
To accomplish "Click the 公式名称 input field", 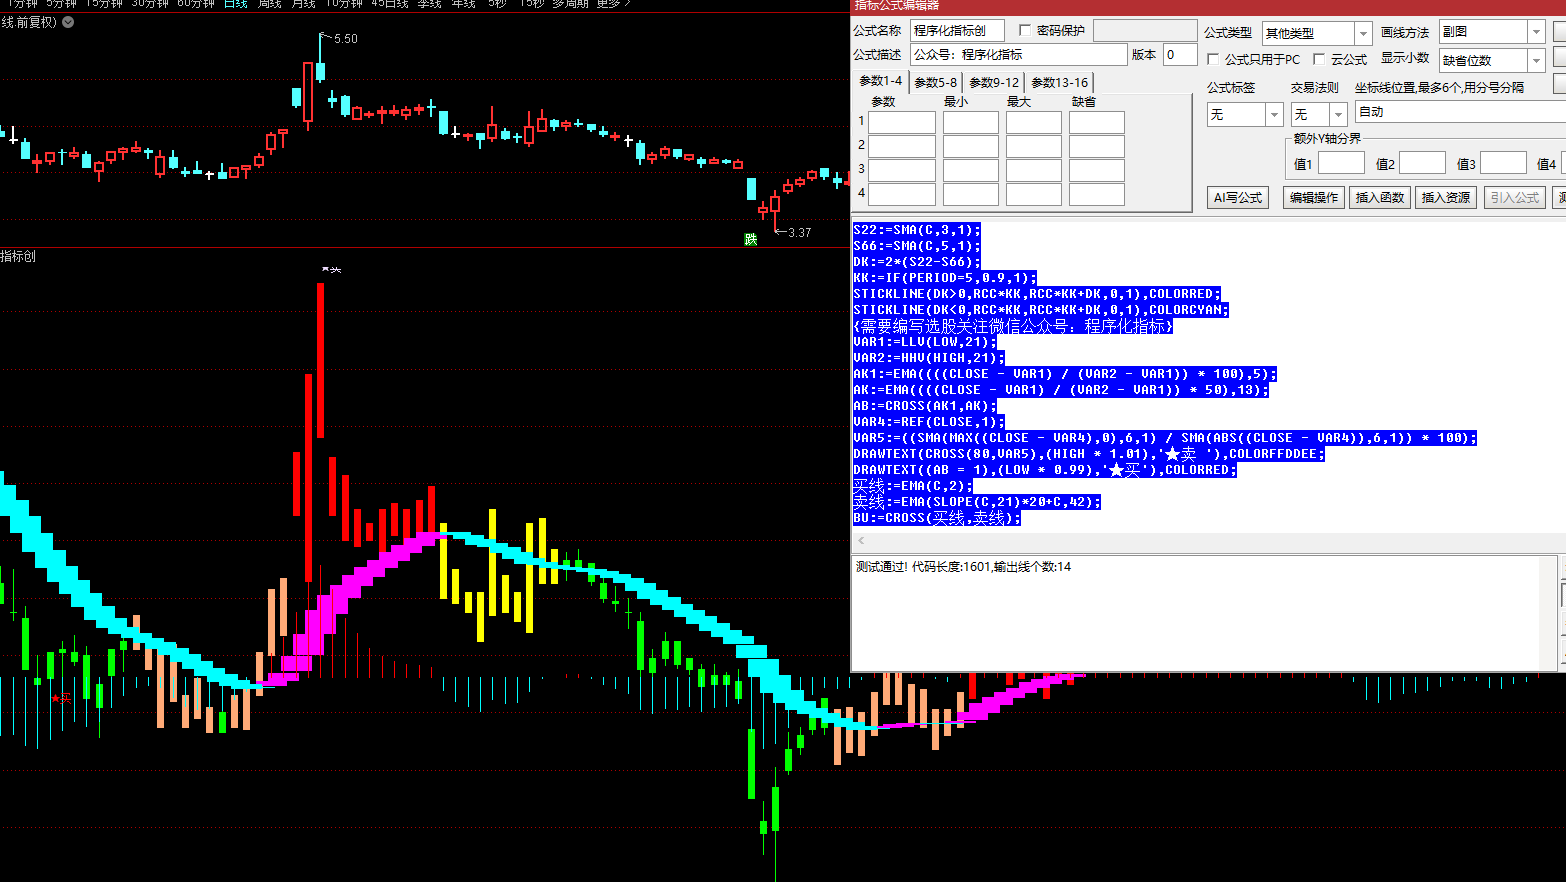I will 956,31.
